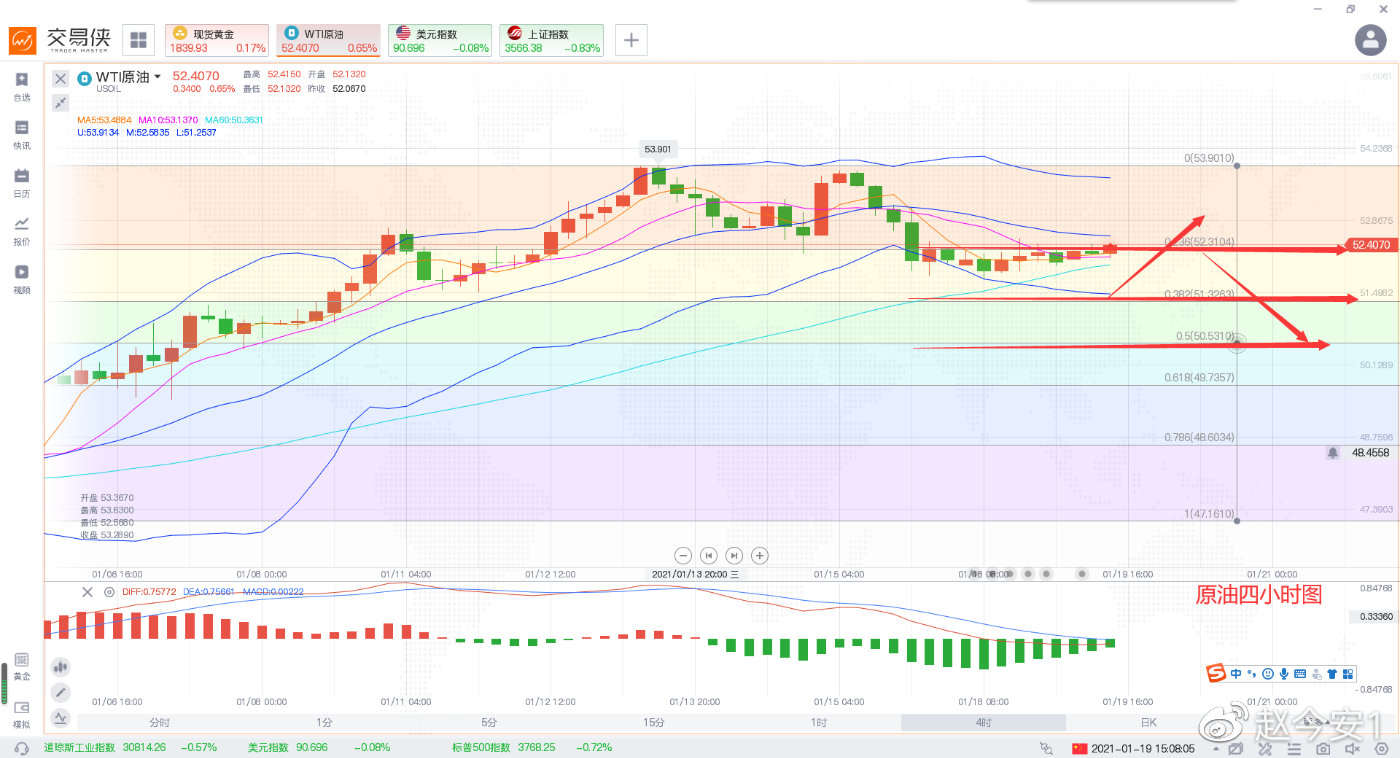The image size is (1400, 758).
Task: Select the 15分 timeframe
Action: [654, 722]
